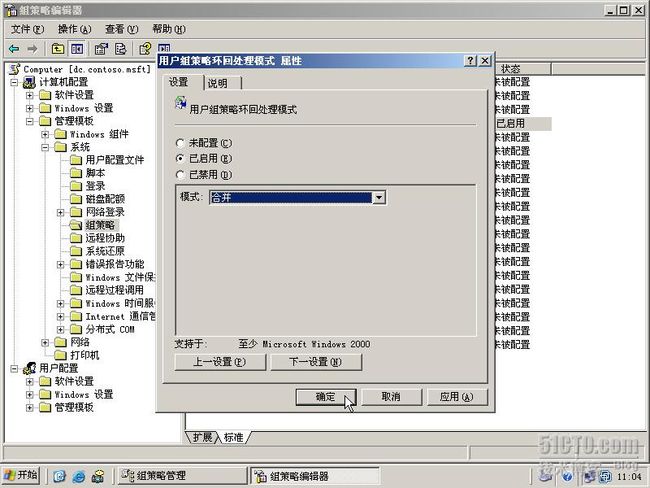Viewport: 650px width, 488px height.
Task: Click the 确定 button
Action: point(325,397)
